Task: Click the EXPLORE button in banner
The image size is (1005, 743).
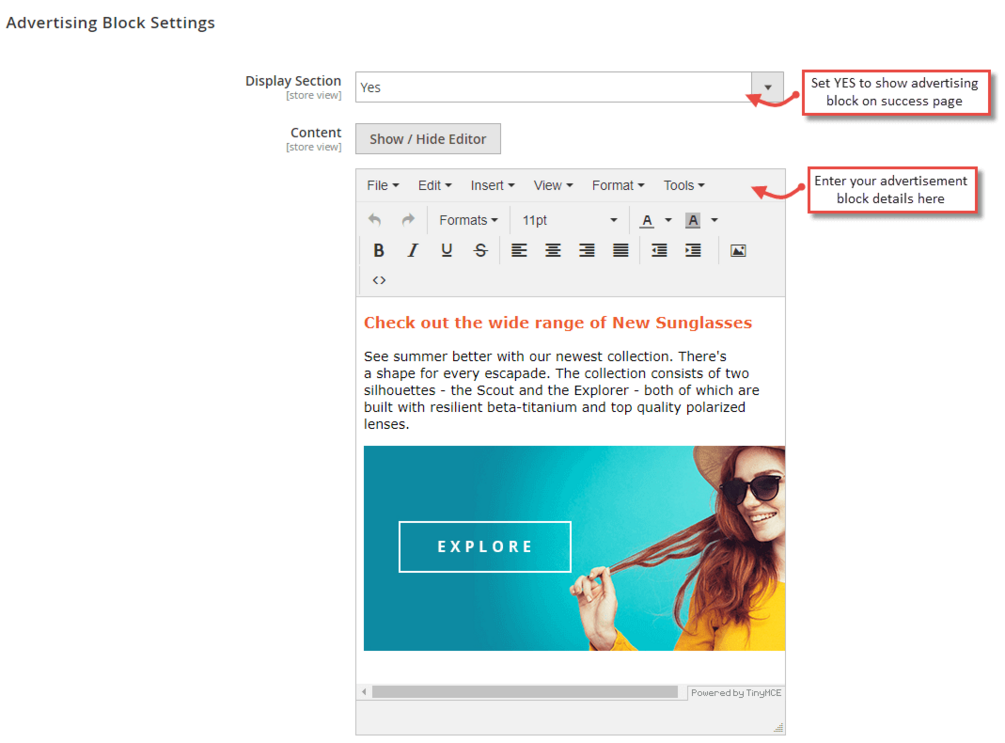Action: click(485, 547)
